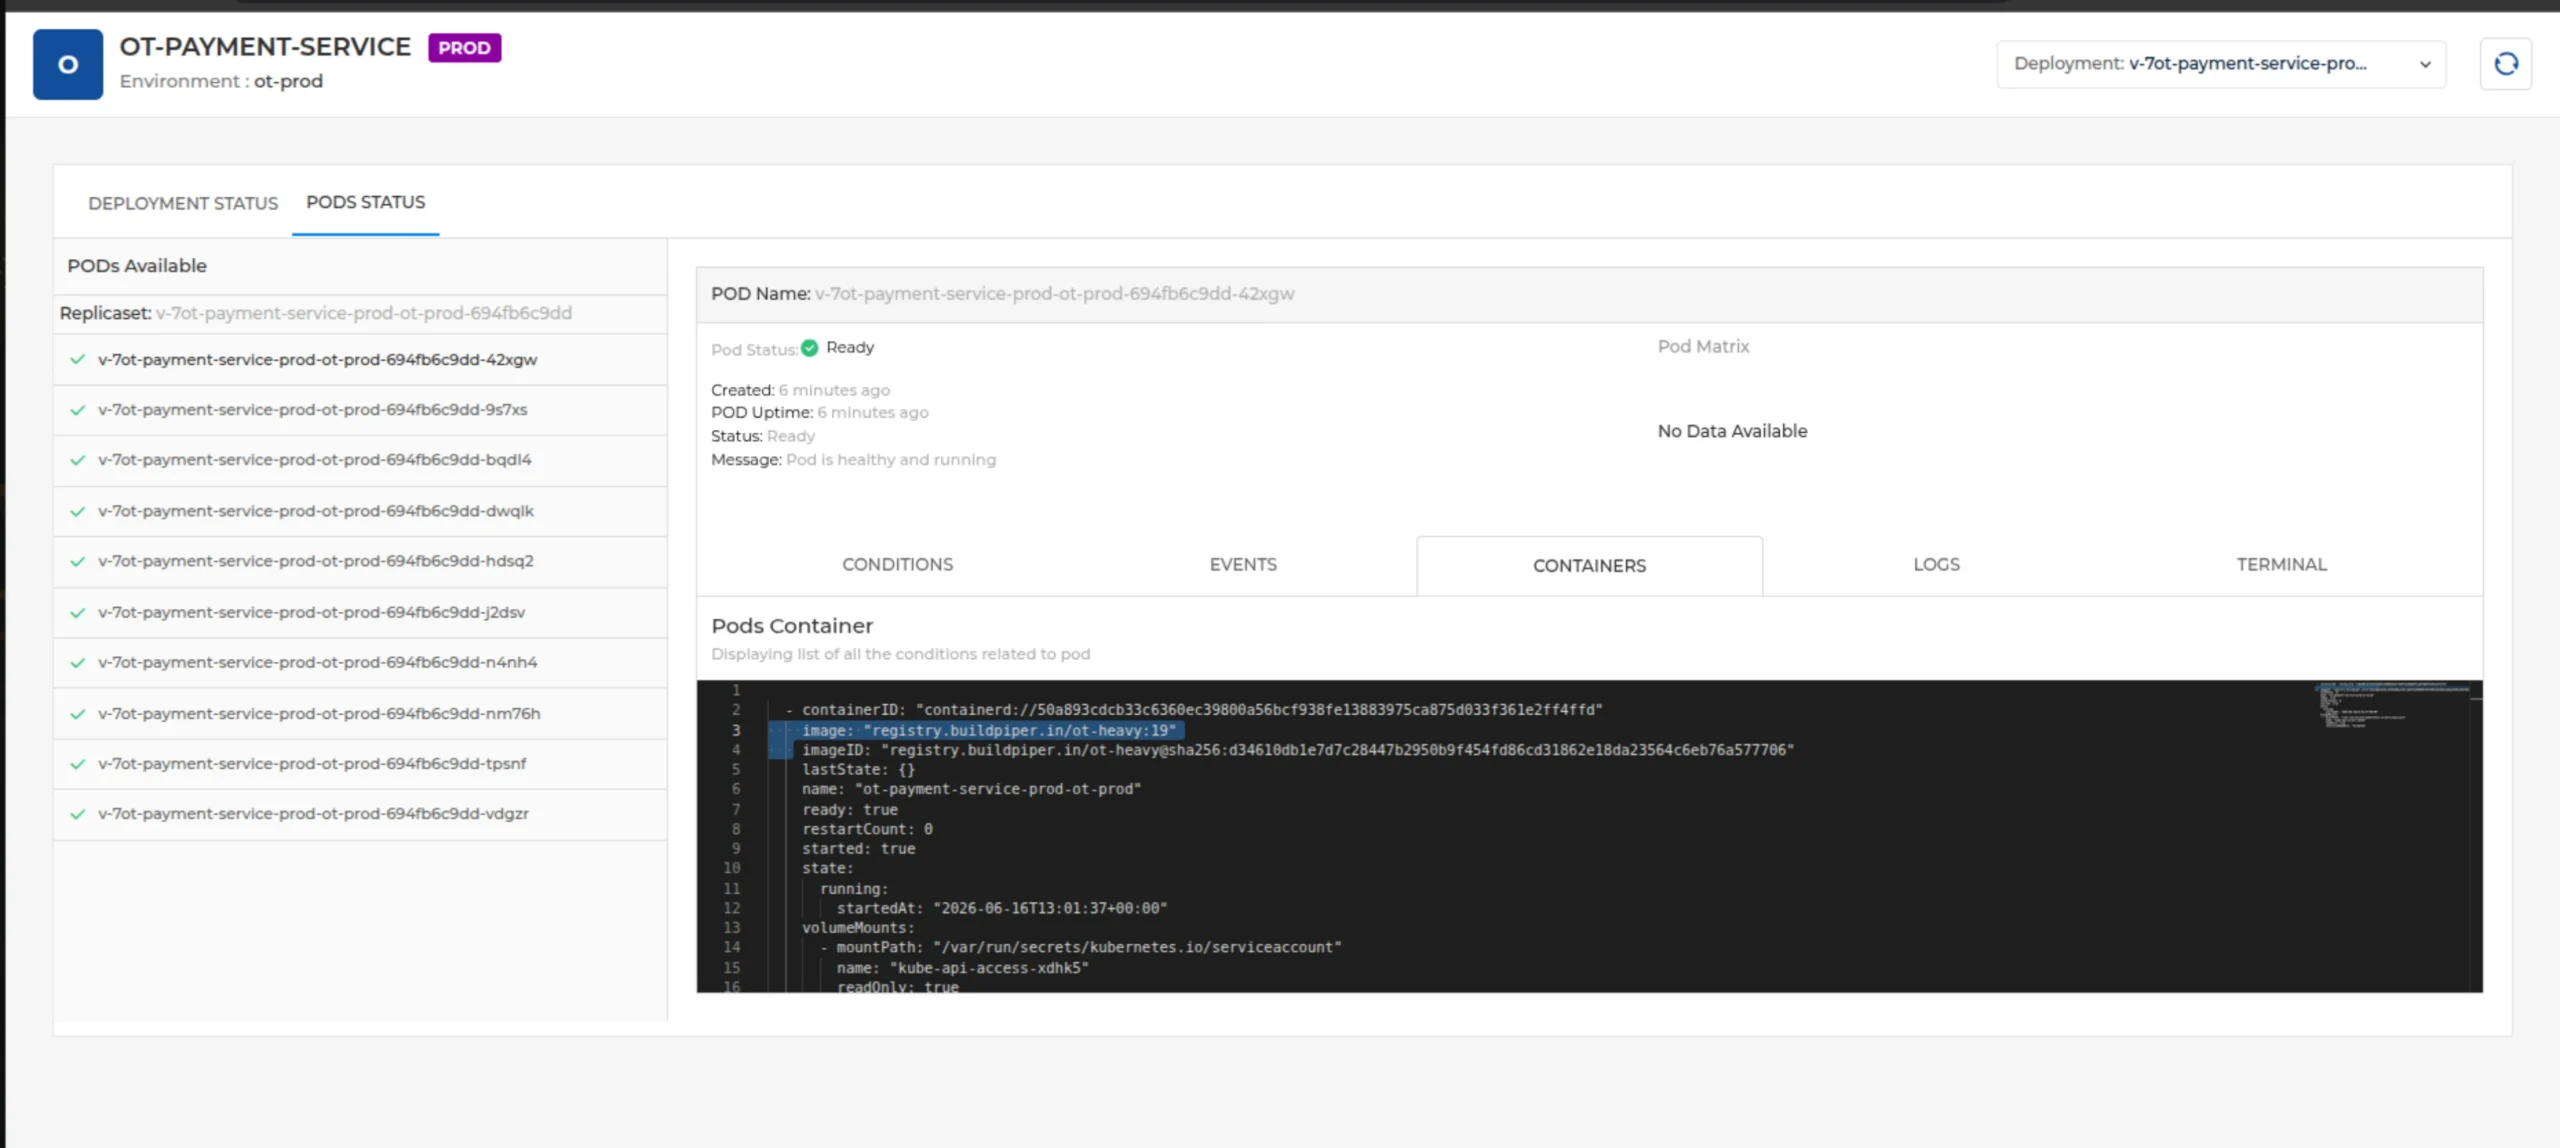Image resolution: width=2560 pixels, height=1148 pixels.
Task: Select pod ending in j2dsv
Action: 360,612
